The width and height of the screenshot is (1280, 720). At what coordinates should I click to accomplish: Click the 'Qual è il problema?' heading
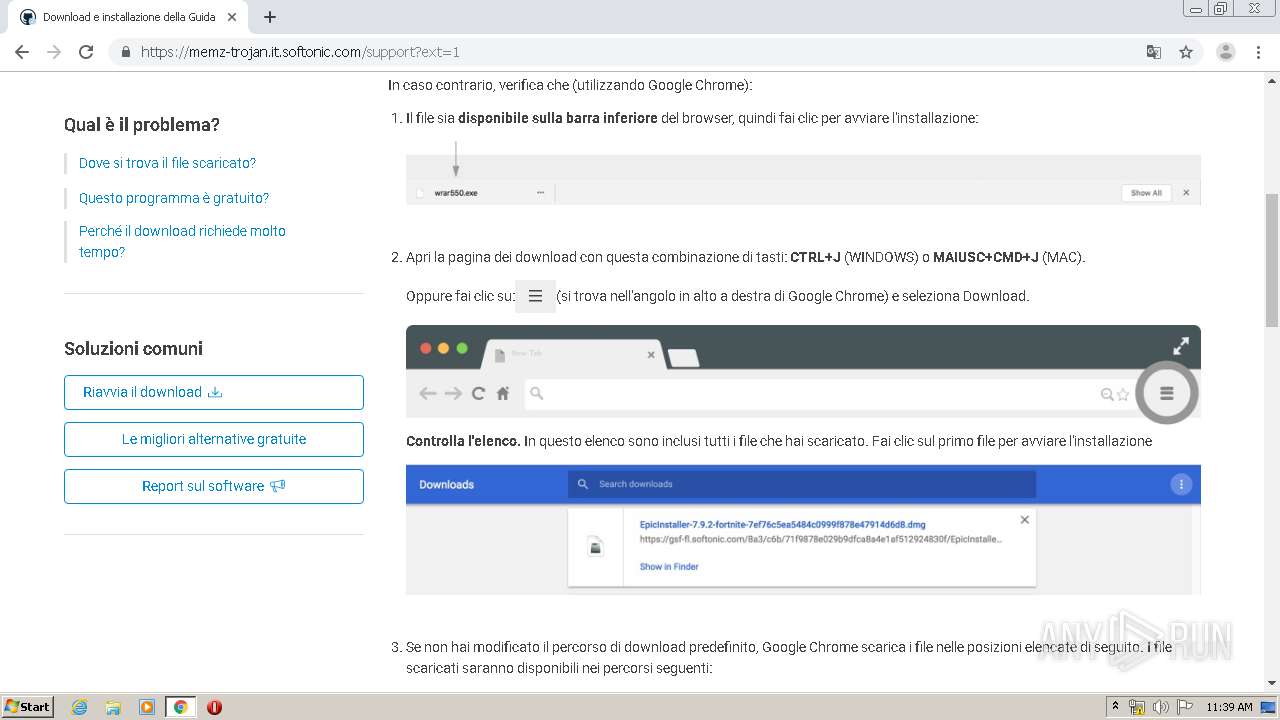(142, 125)
